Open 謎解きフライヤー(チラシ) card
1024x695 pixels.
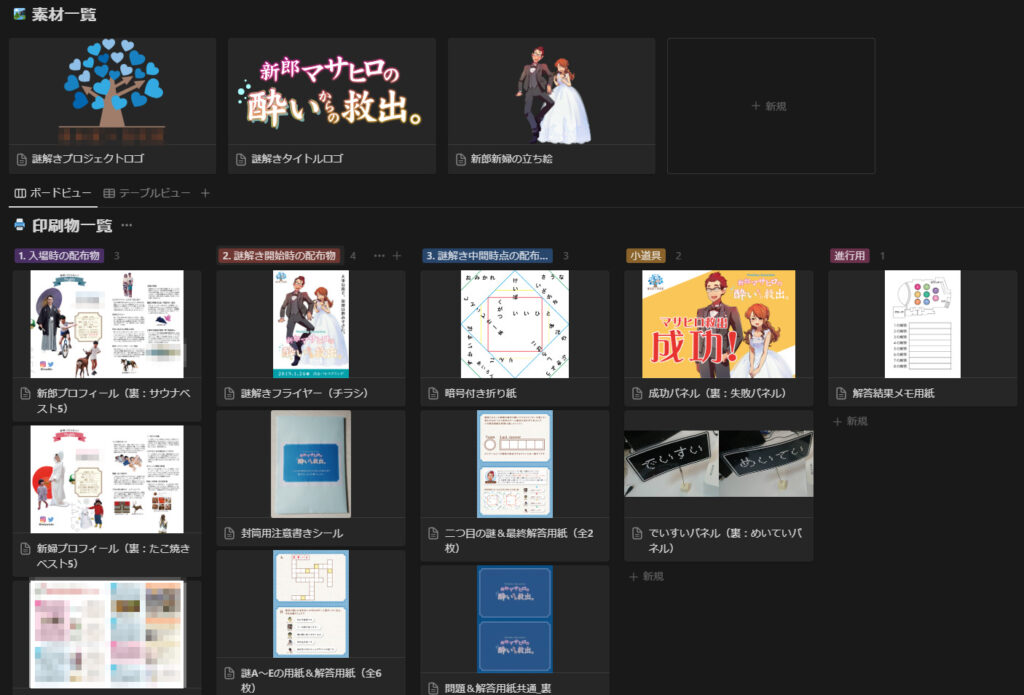[310, 337]
